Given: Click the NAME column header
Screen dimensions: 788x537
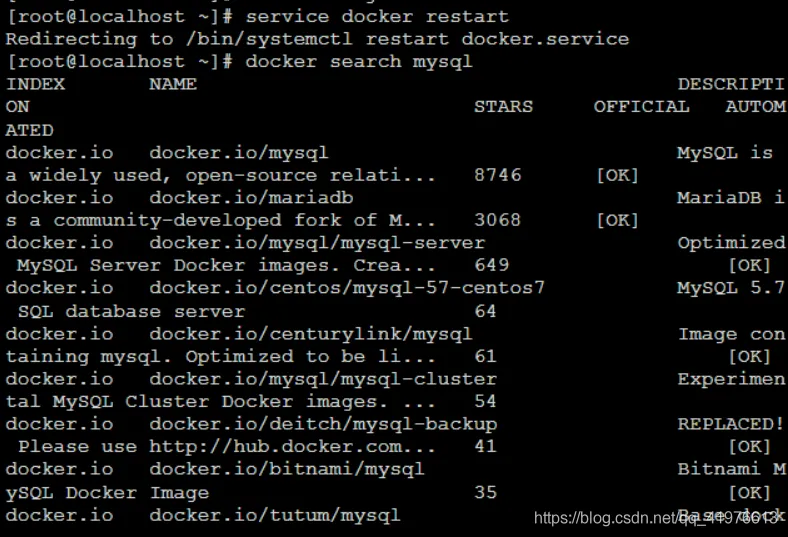Looking at the screenshot, I should (173, 84).
